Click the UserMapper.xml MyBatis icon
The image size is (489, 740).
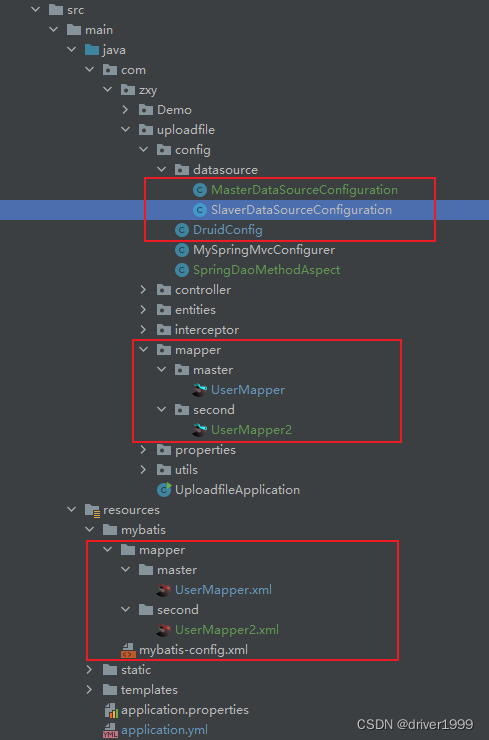164,589
